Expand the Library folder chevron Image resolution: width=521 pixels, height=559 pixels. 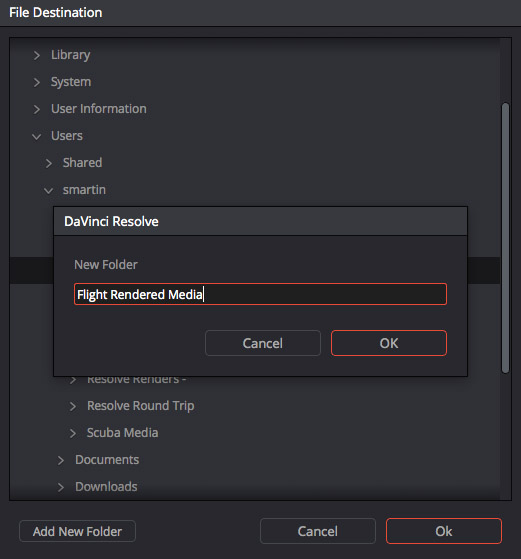(36, 55)
